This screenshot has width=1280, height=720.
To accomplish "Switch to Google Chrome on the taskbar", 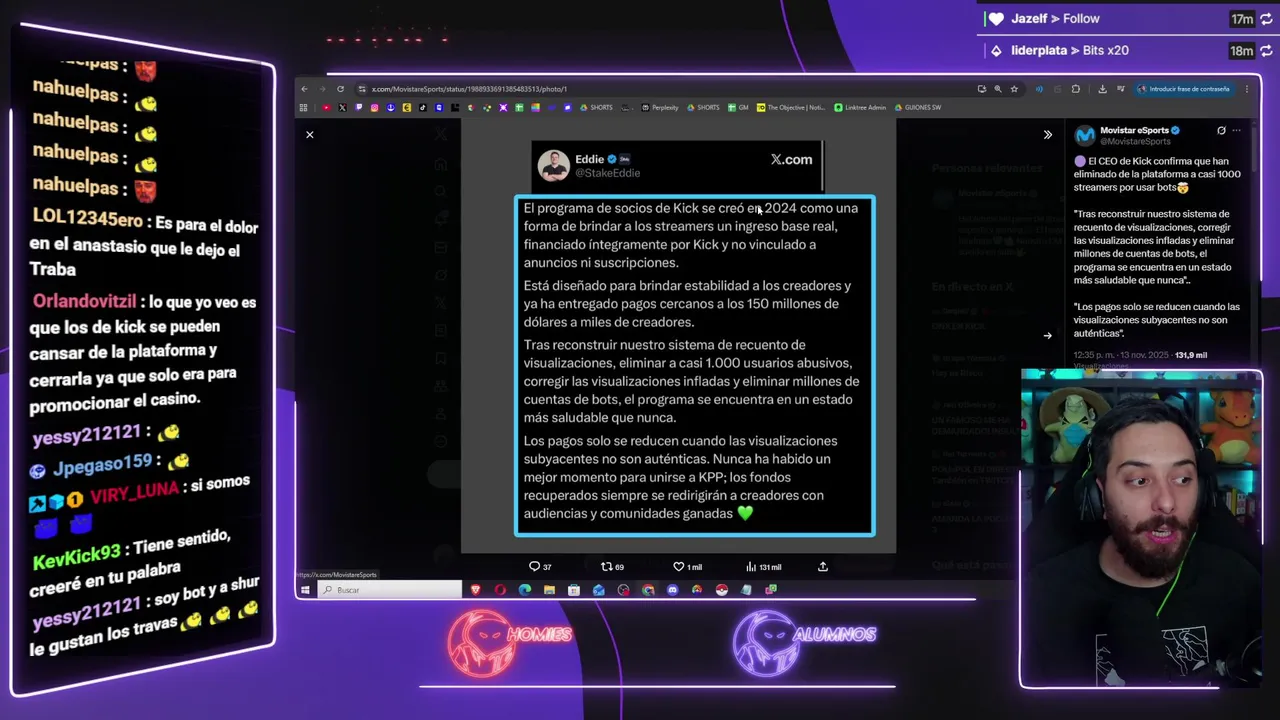I will tap(648, 590).
